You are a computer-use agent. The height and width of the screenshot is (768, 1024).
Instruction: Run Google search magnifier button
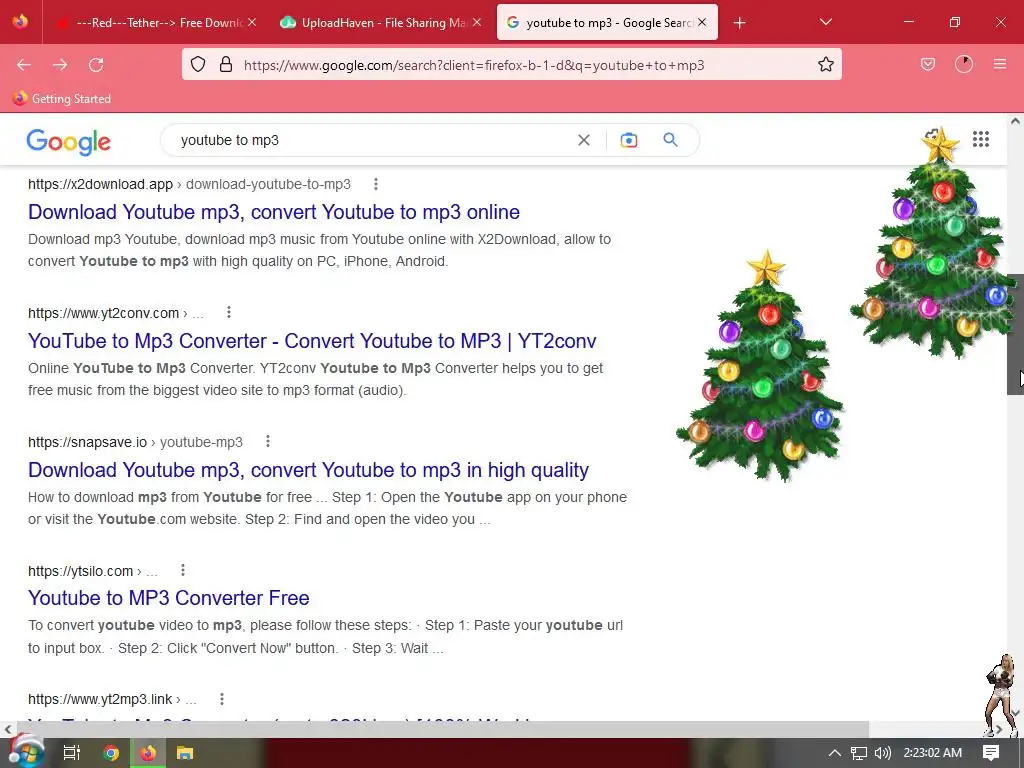(670, 140)
